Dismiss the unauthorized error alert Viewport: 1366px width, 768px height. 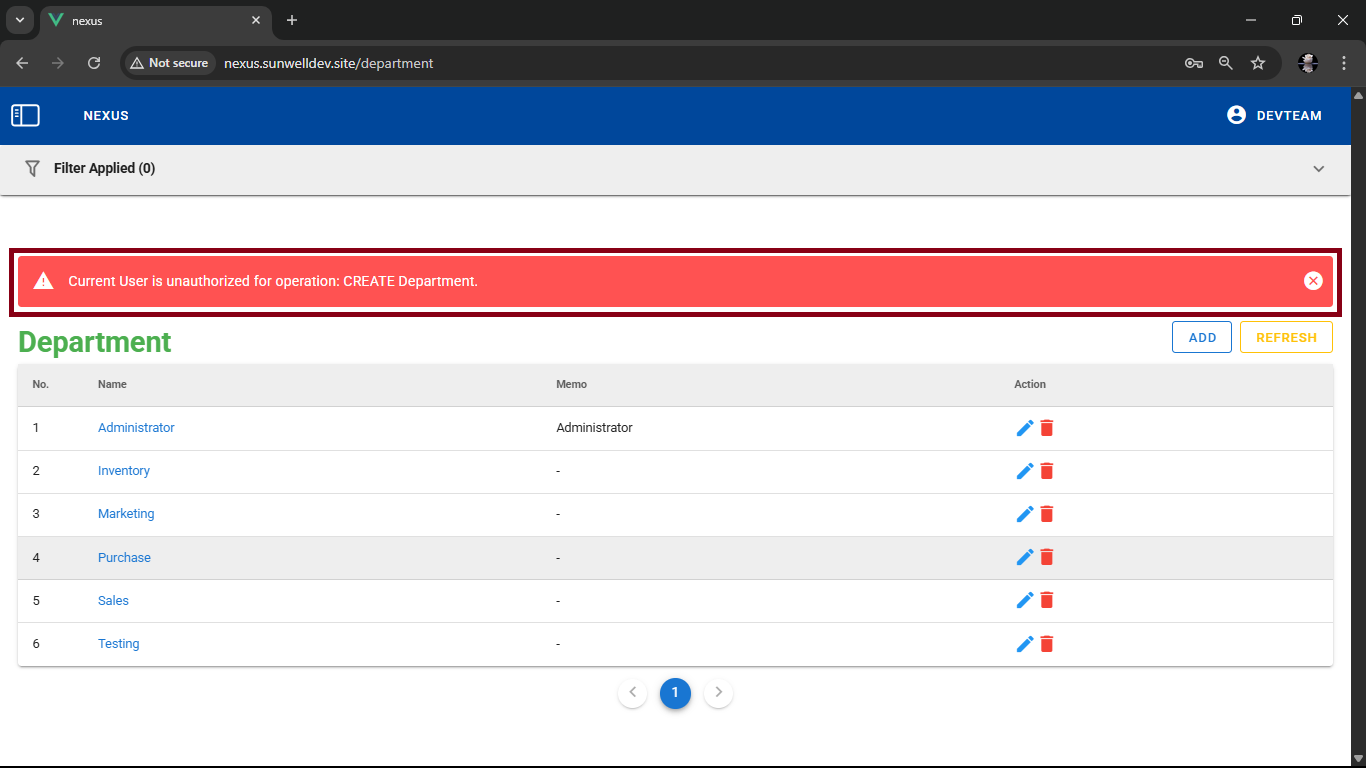tap(1313, 281)
